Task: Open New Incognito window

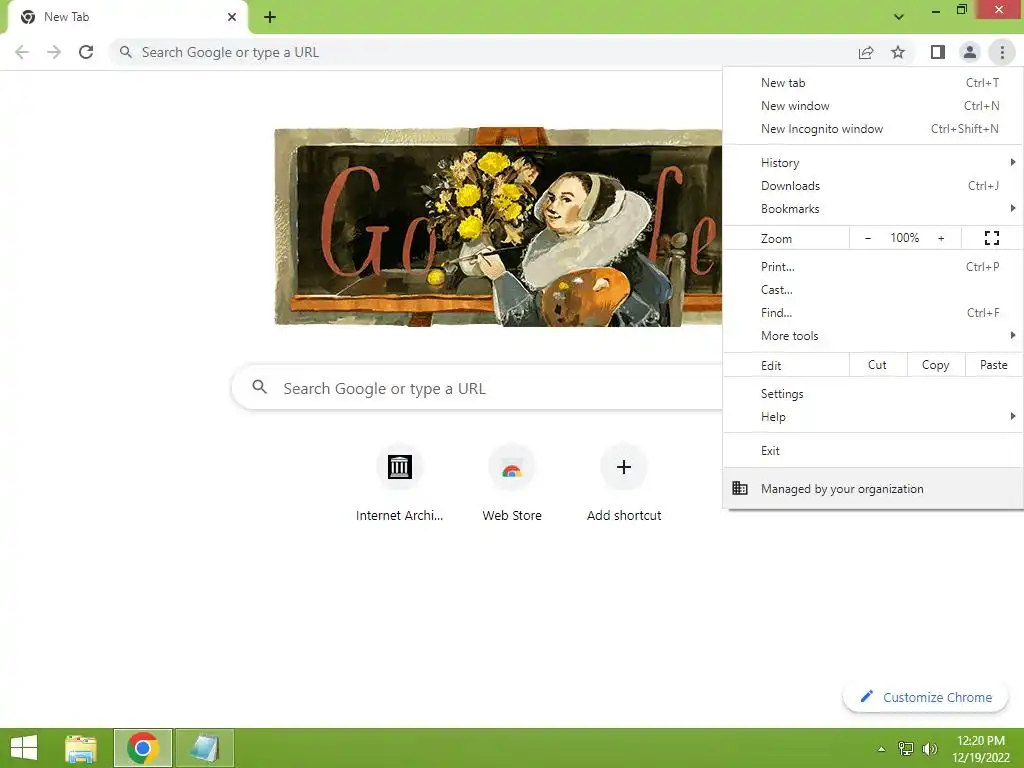Action: point(873,129)
